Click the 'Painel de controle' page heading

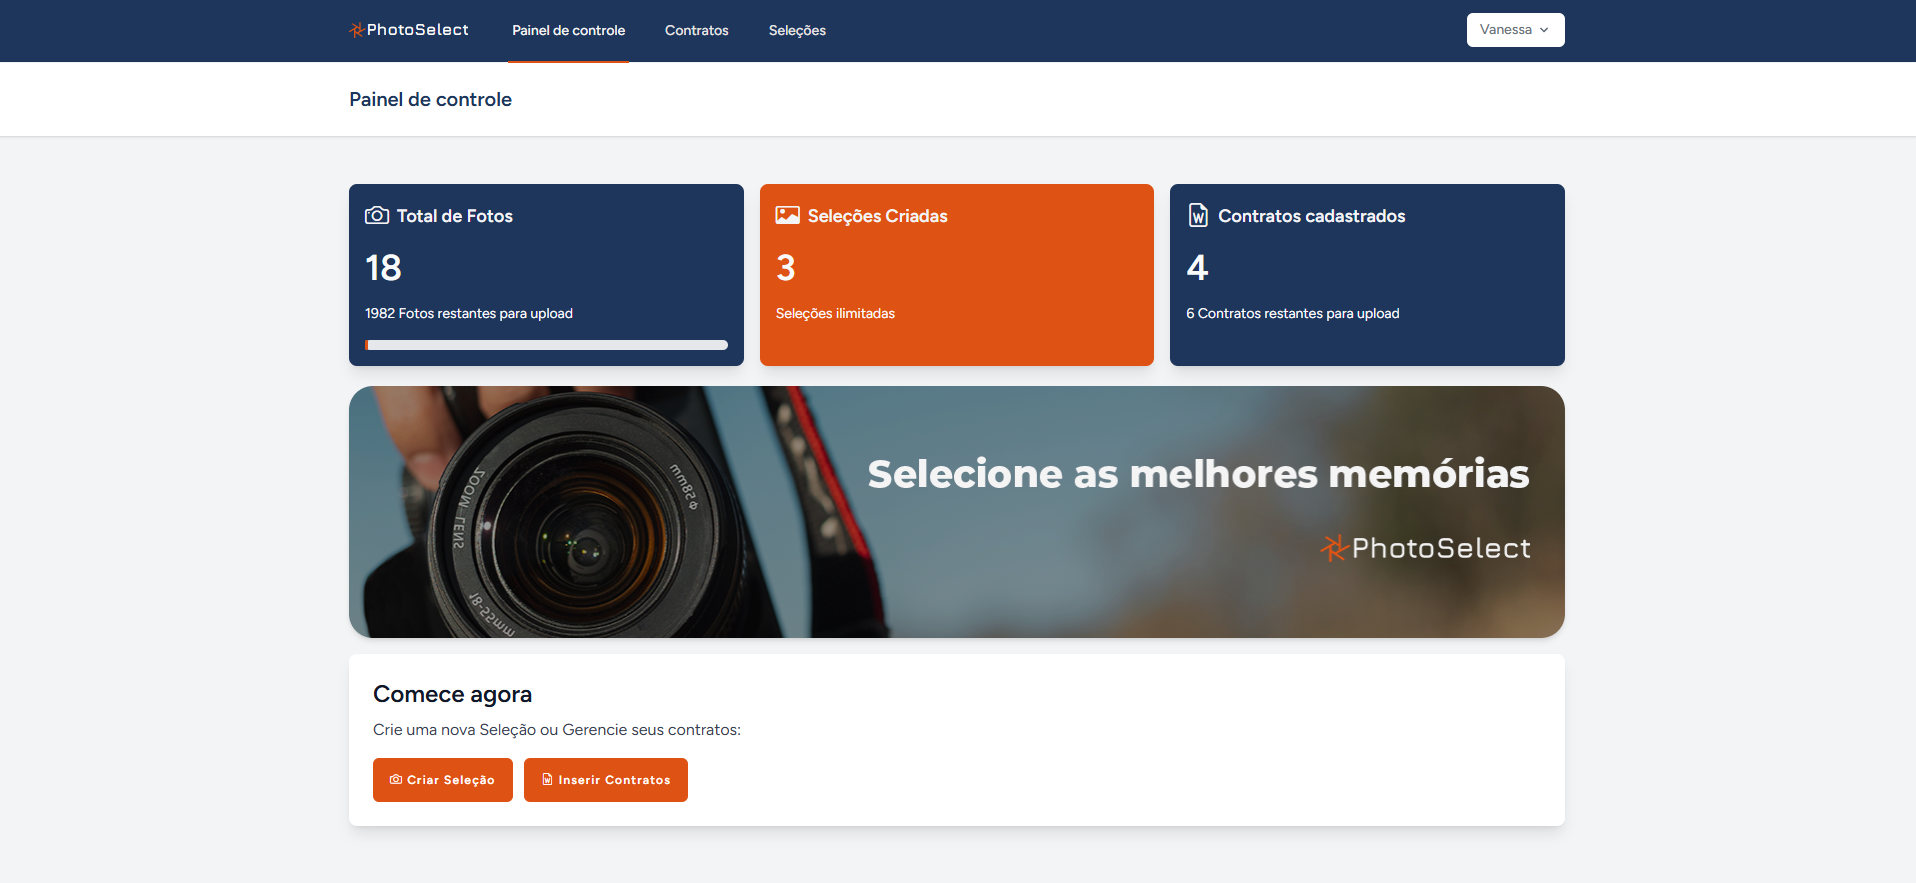pyautogui.click(x=430, y=99)
